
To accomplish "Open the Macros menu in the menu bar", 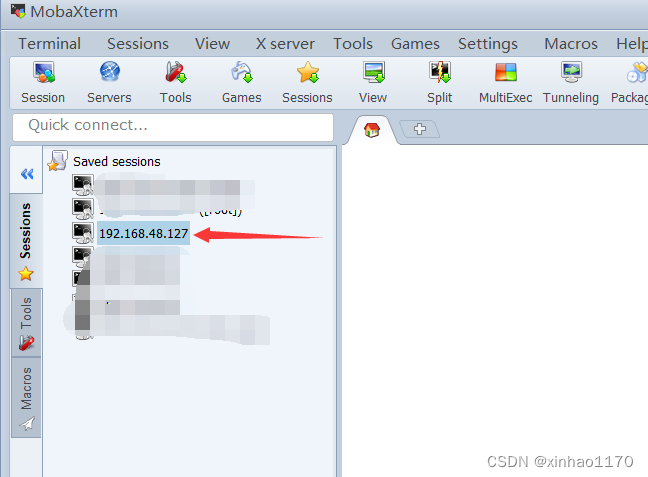I will pos(571,44).
